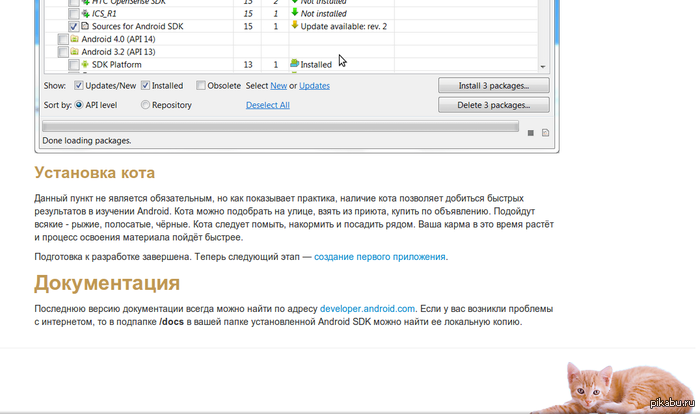
Task: Uncheck the Updates/New checkbox
Action: [x=80, y=86]
